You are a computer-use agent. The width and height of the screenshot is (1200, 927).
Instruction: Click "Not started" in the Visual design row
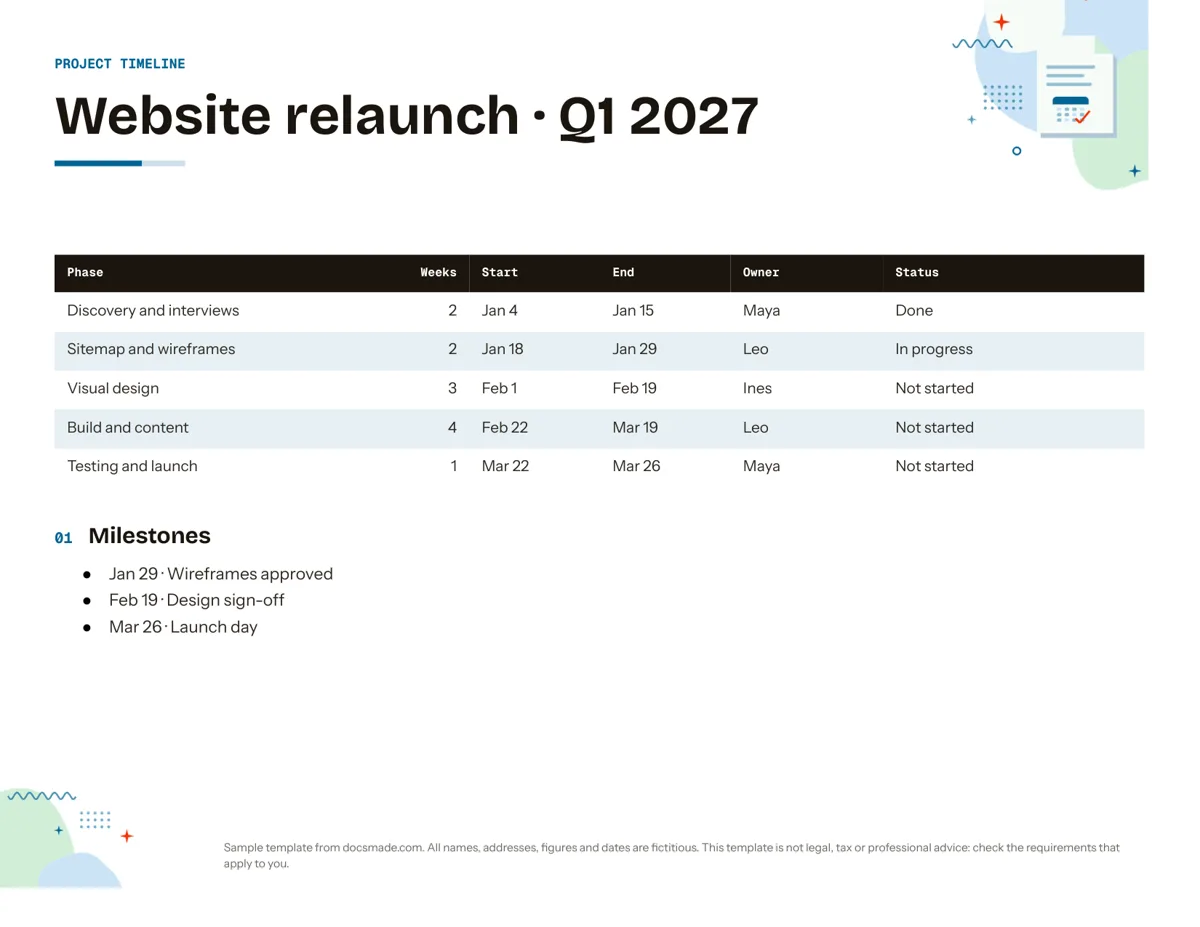coord(935,389)
